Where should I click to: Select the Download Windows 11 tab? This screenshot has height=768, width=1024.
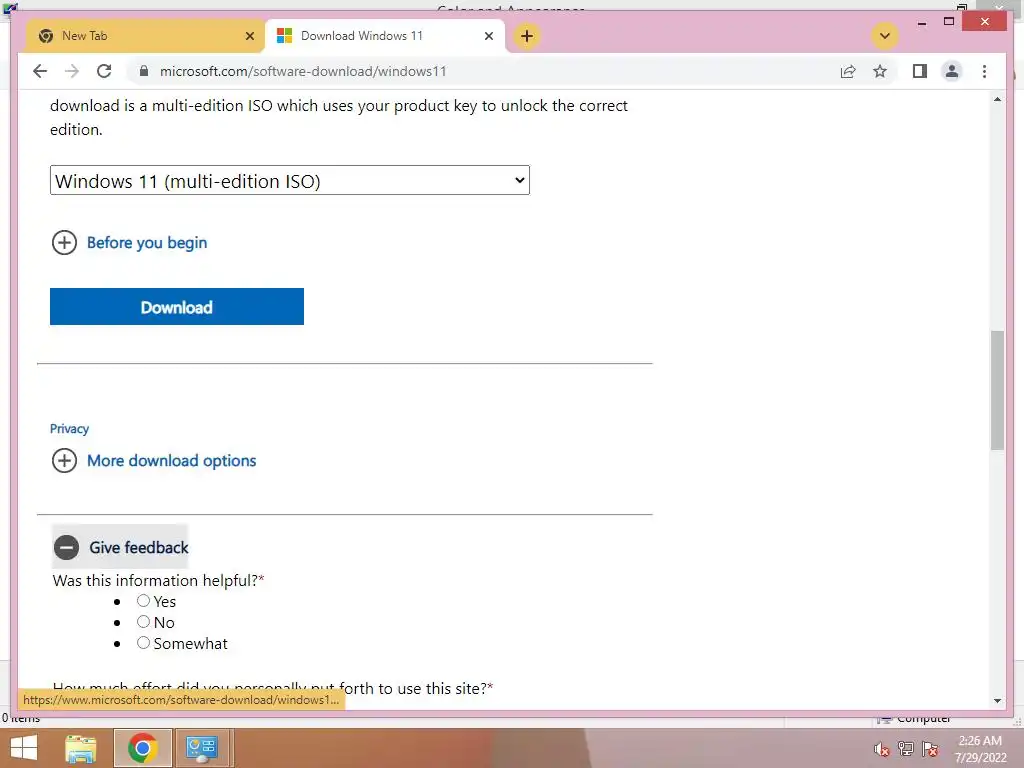pyautogui.click(x=385, y=36)
